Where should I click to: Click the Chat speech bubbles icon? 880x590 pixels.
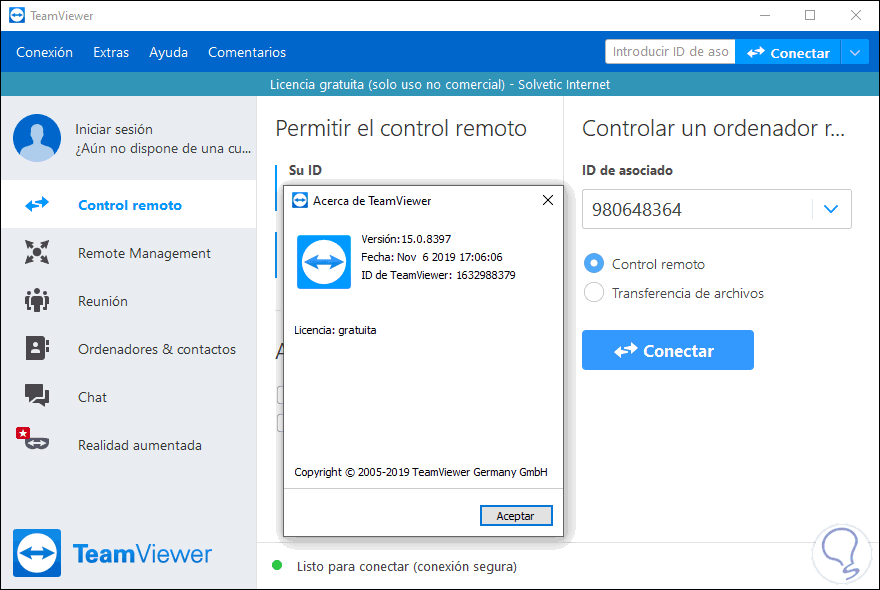37,395
